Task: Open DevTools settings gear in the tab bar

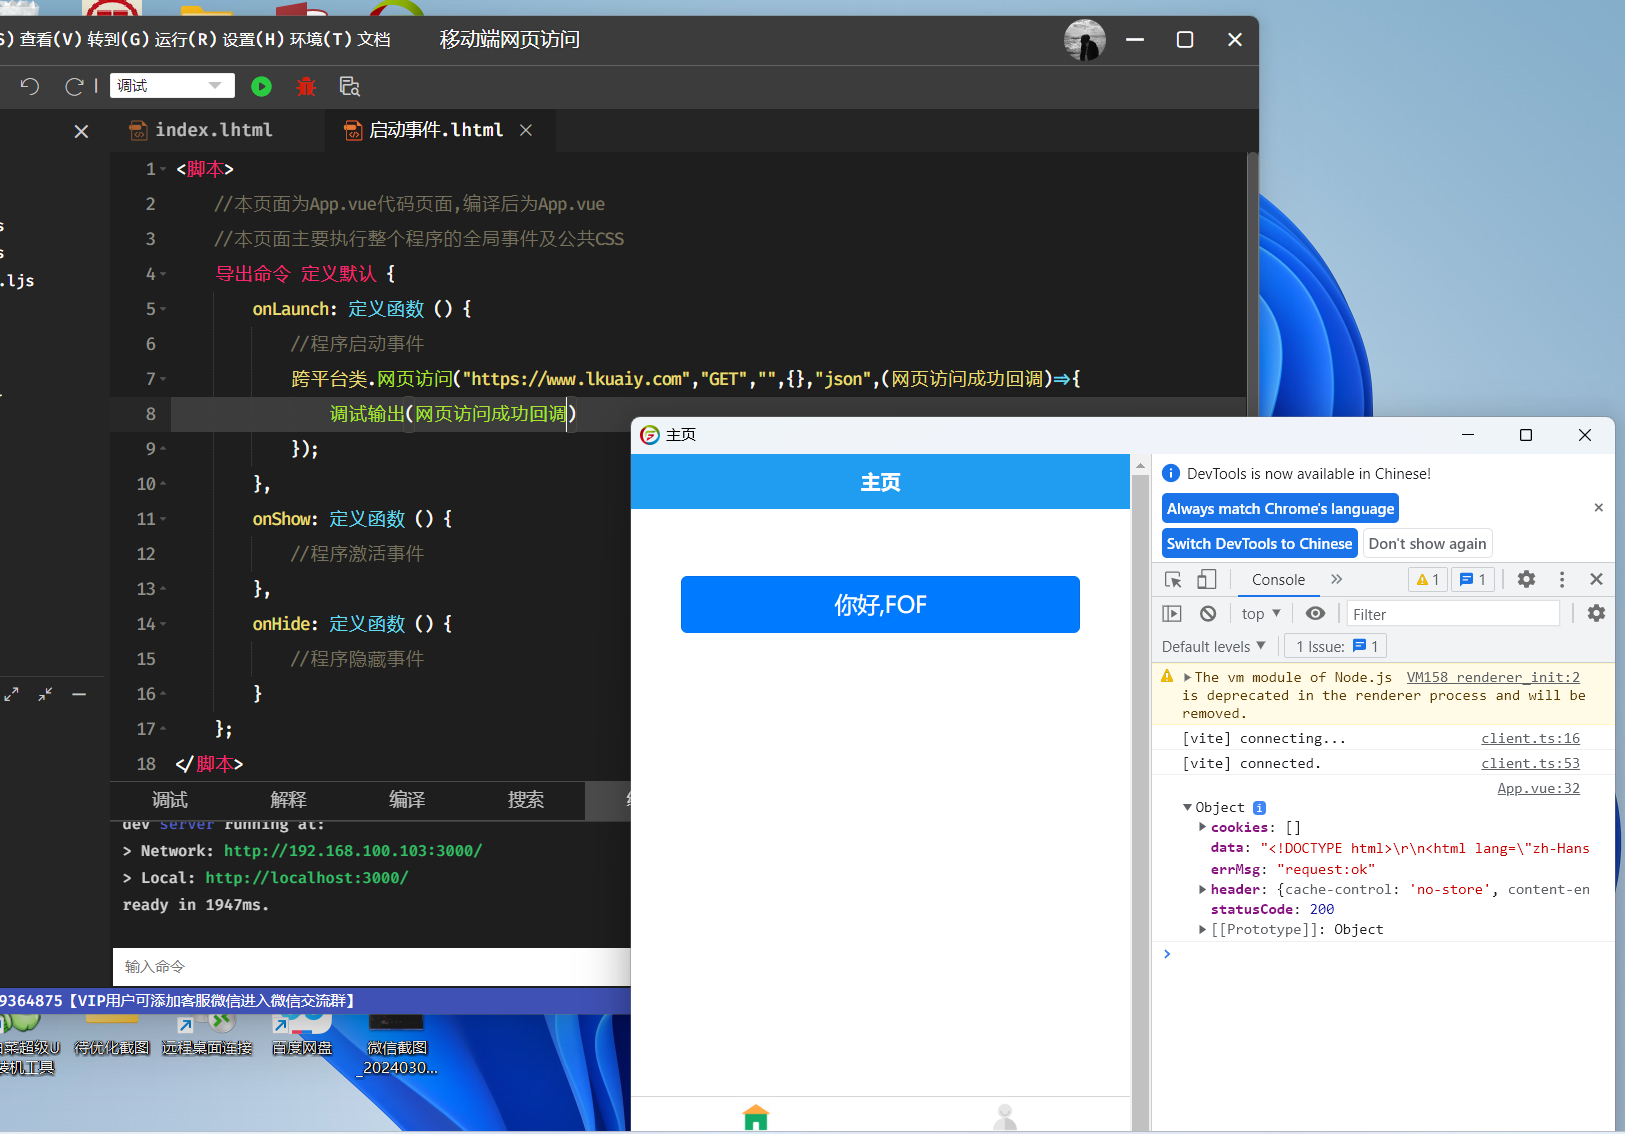Action: pyautogui.click(x=1526, y=579)
